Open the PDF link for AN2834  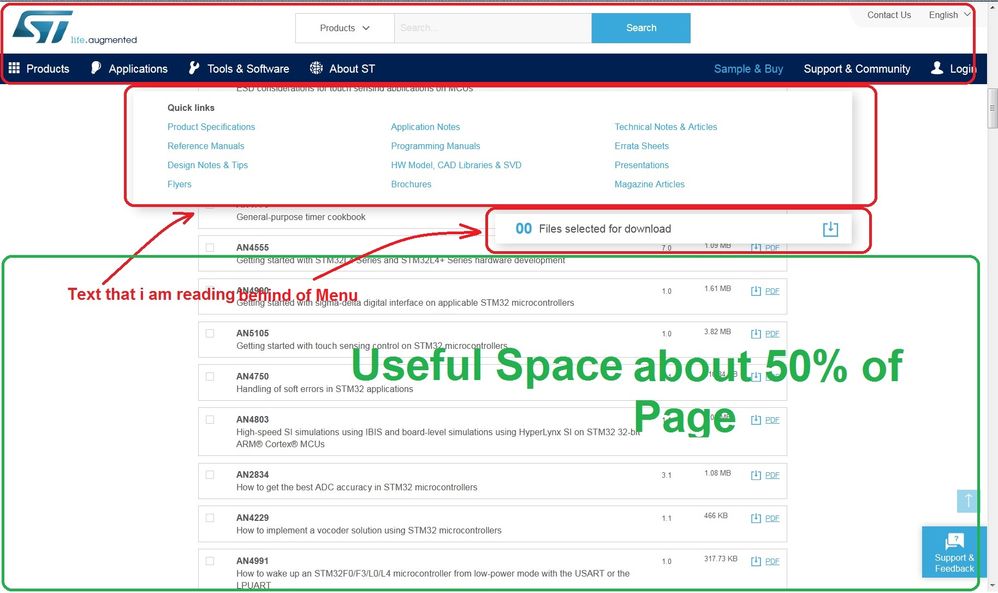pos(772,475)
